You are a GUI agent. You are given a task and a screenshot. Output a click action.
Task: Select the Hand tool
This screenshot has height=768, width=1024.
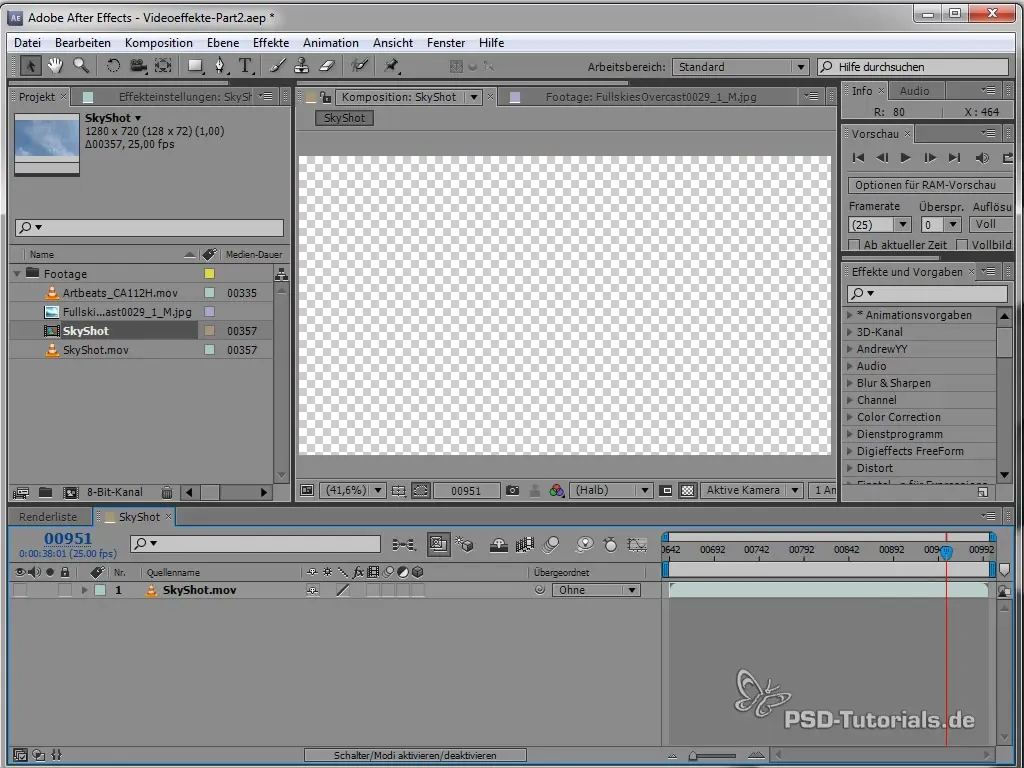coord(55,66)
